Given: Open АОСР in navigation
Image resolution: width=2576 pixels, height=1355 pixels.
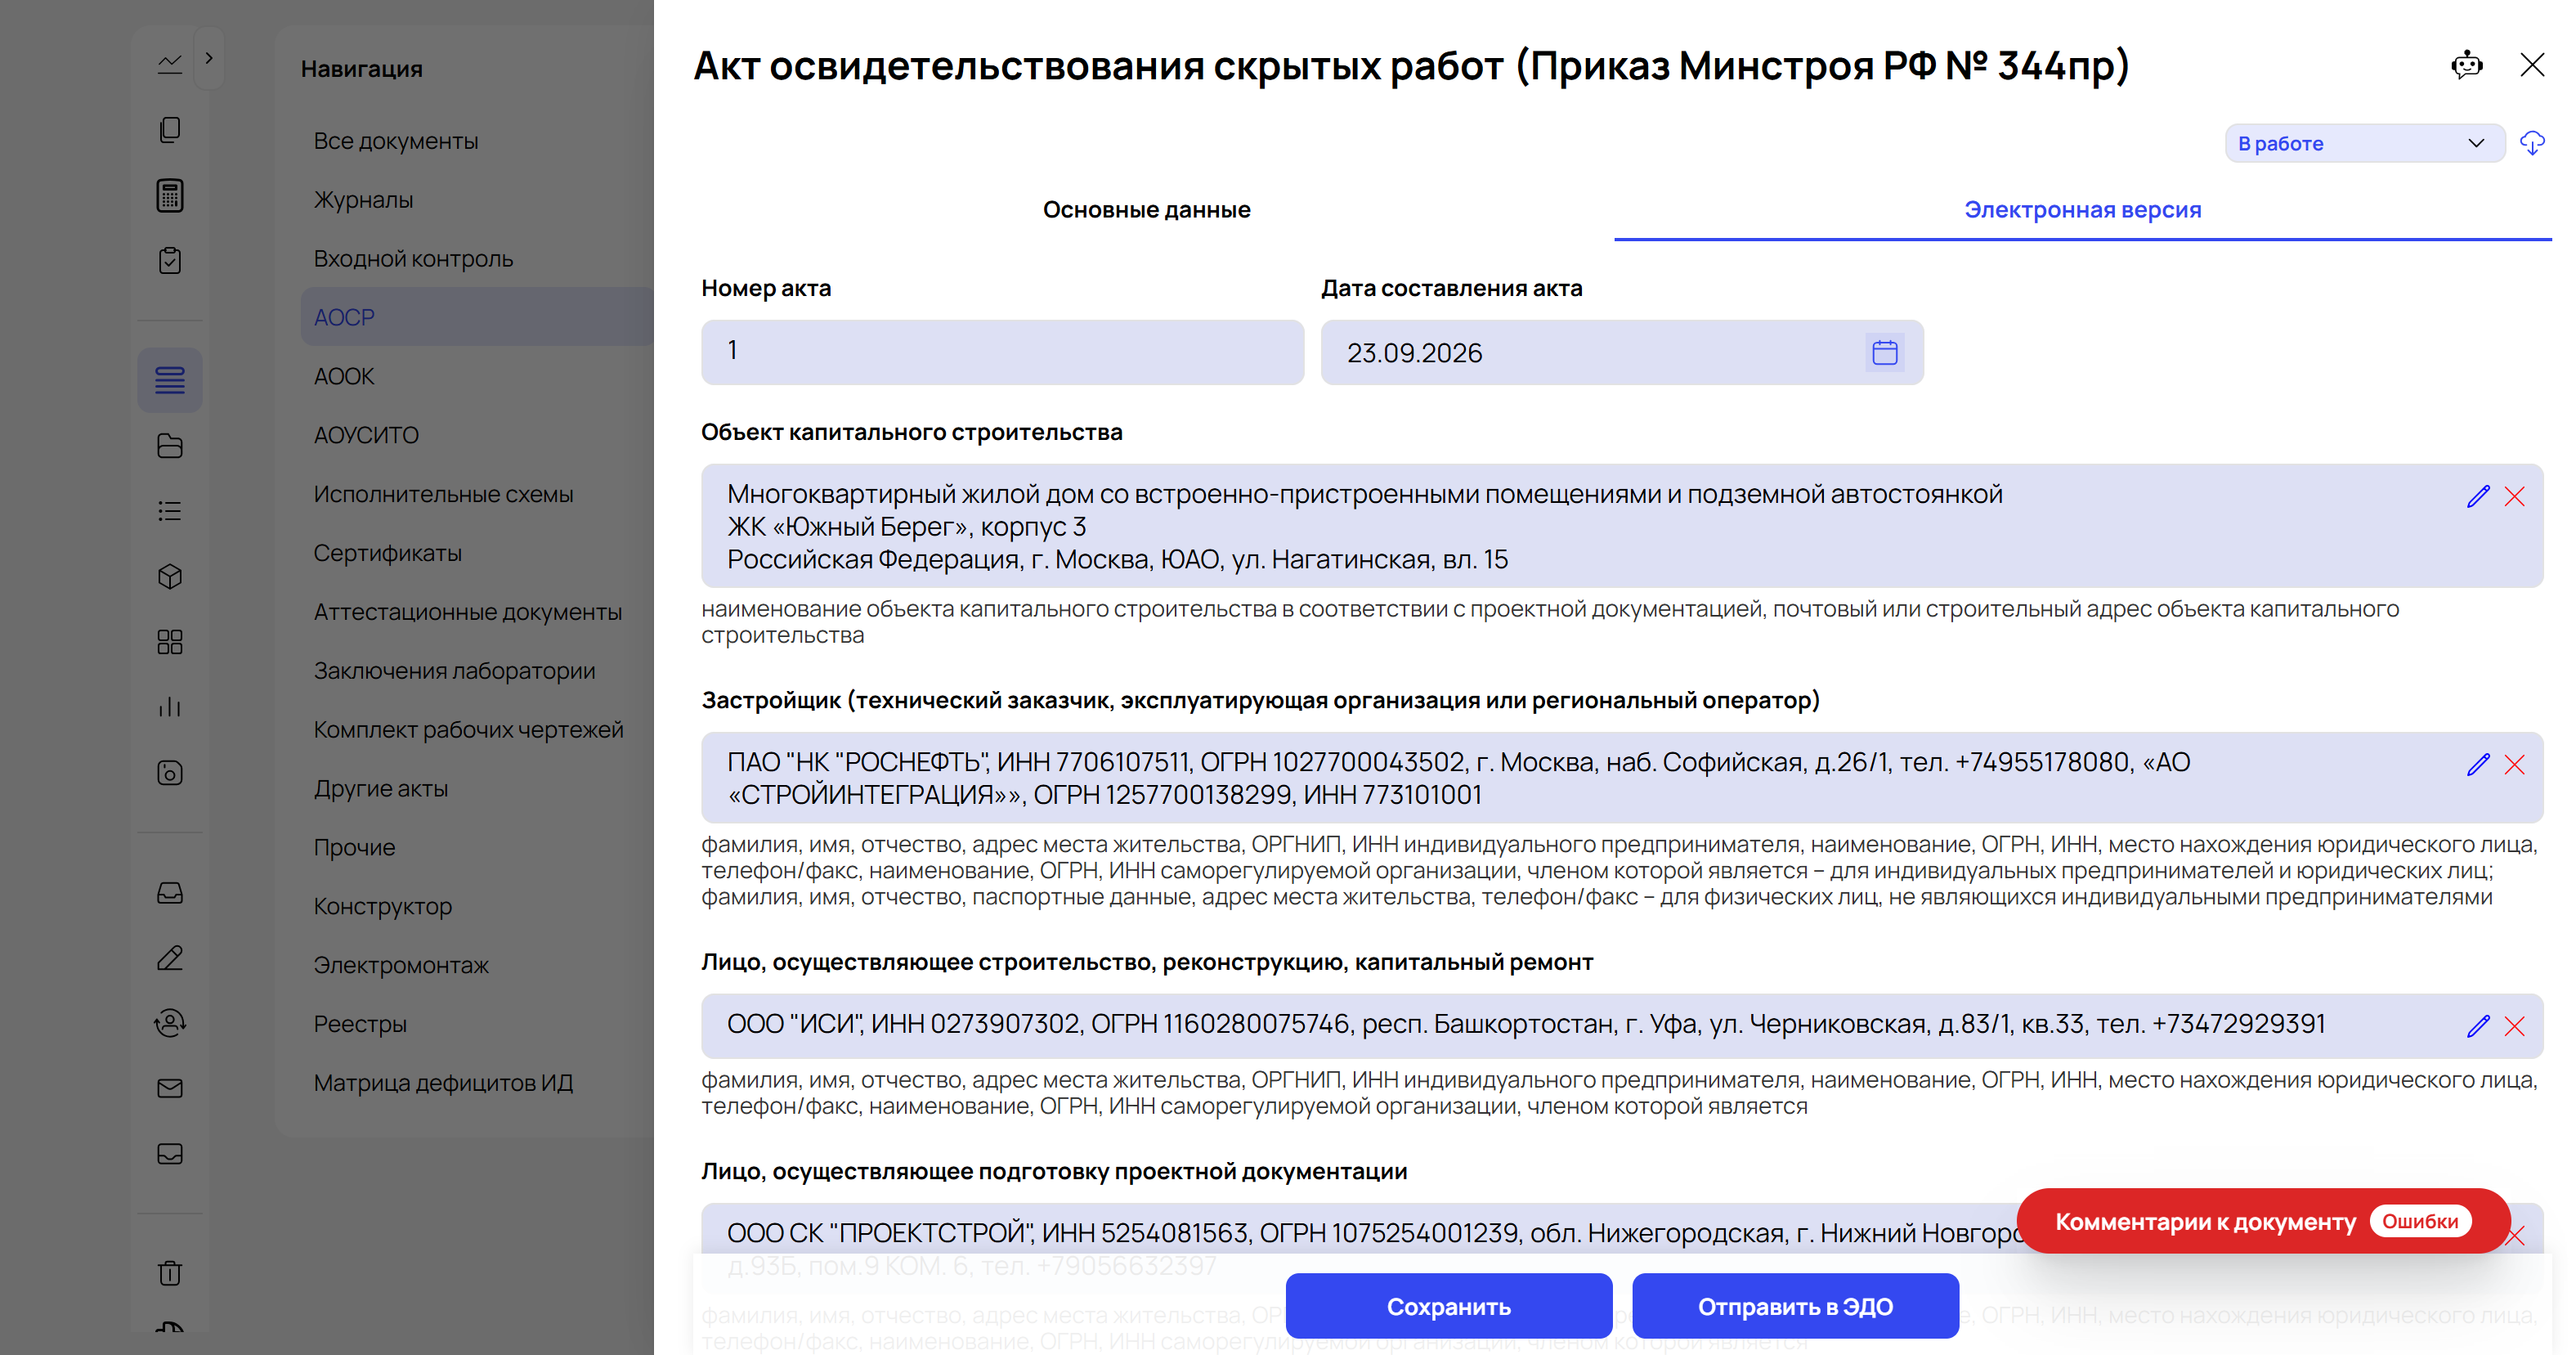Looking at the screenshot, I should pos(477,318).
